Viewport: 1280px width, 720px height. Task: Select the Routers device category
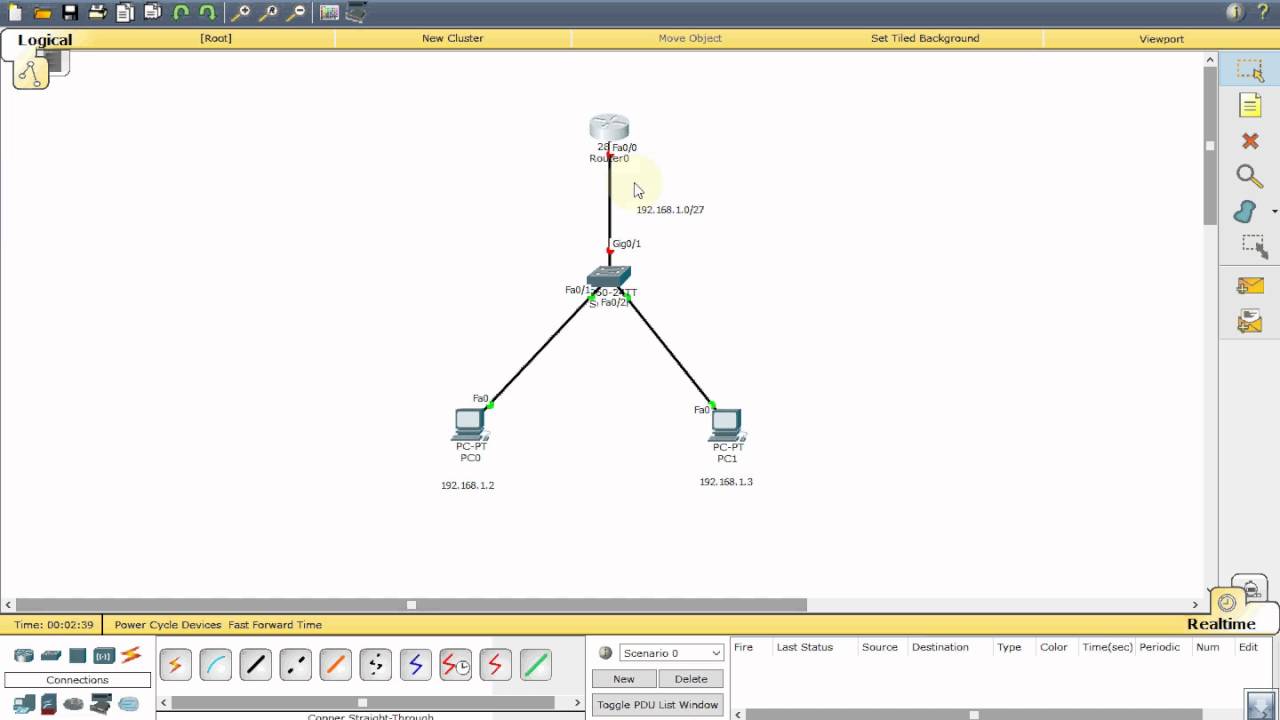24,656
